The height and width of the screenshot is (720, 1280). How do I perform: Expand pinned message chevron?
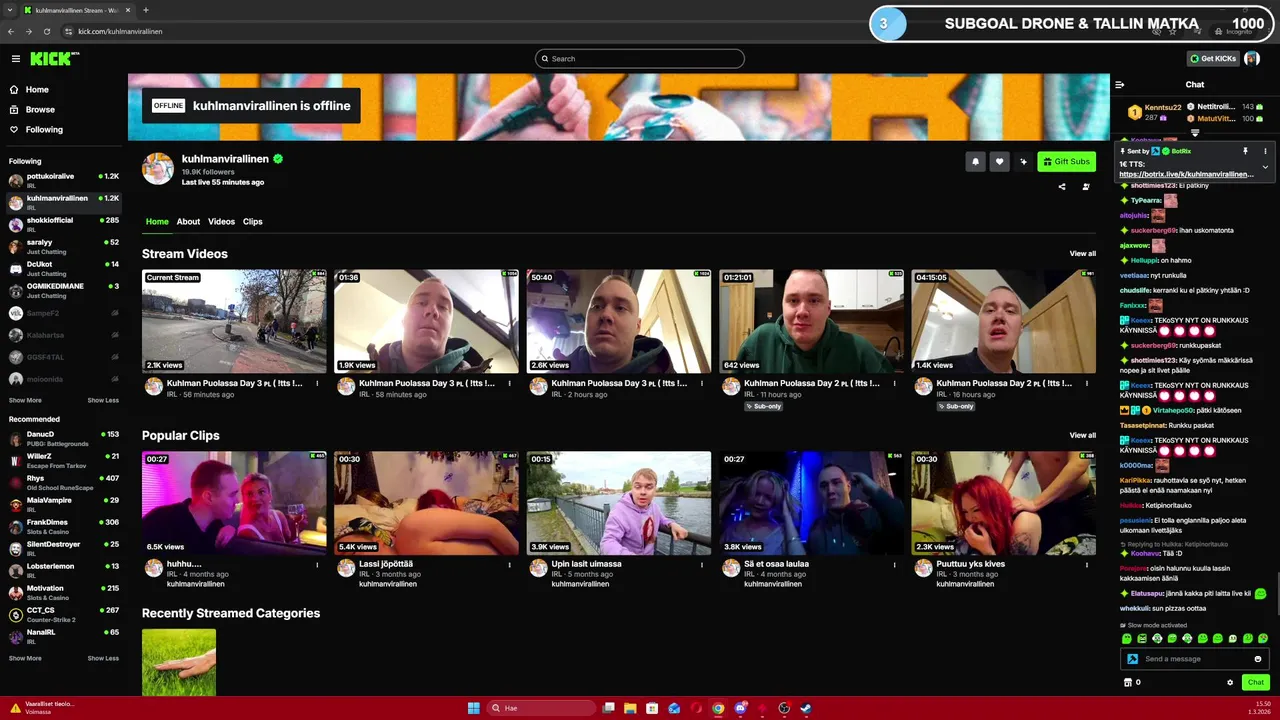coord(1265,167)
